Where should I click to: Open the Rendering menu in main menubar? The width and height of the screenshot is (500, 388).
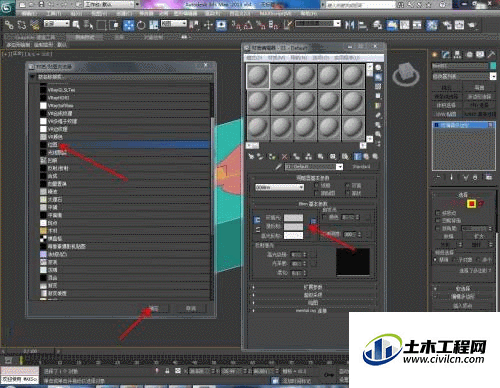click(x=212, y=14)
